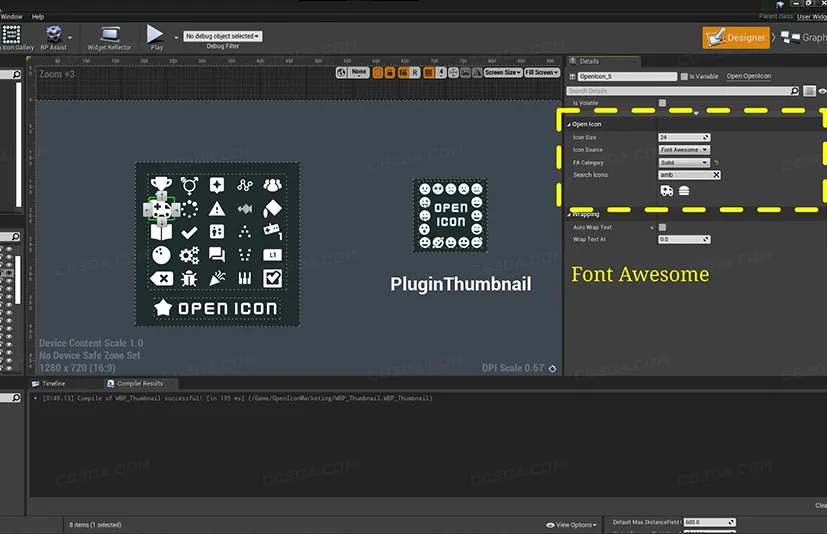Open the Fill Screen dropdown
827x534 pixels.
pyautogui.click(x=542, y=72)
